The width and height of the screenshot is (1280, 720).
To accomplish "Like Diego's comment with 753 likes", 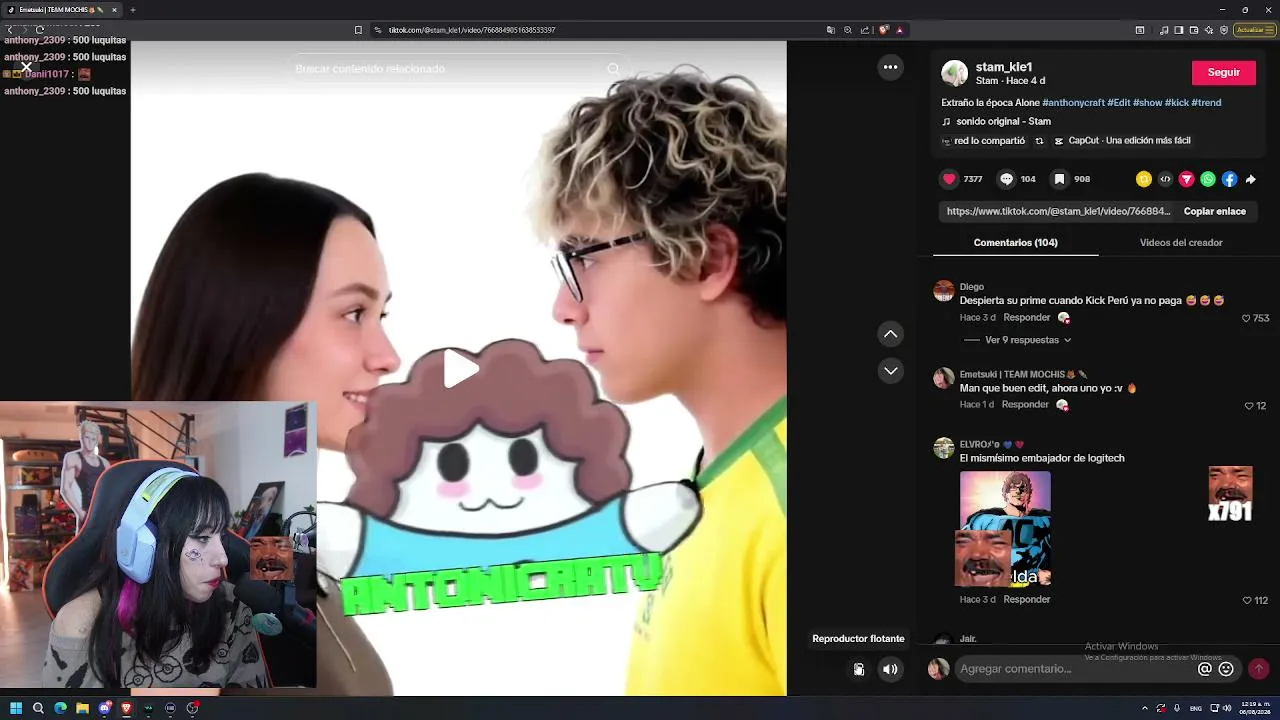I will [1246, 318].
